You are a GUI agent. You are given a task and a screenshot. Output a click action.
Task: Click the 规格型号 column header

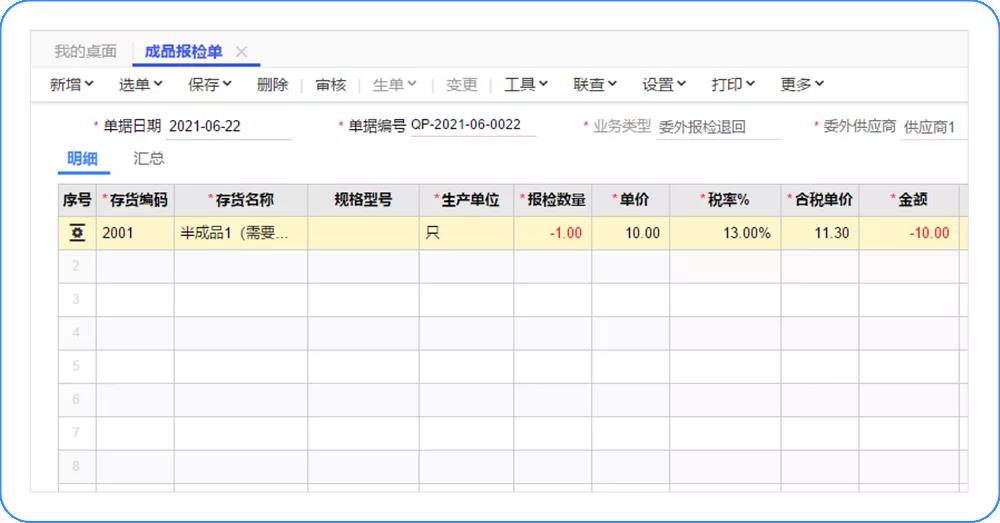pyautogui.click(x=364, y=200)
